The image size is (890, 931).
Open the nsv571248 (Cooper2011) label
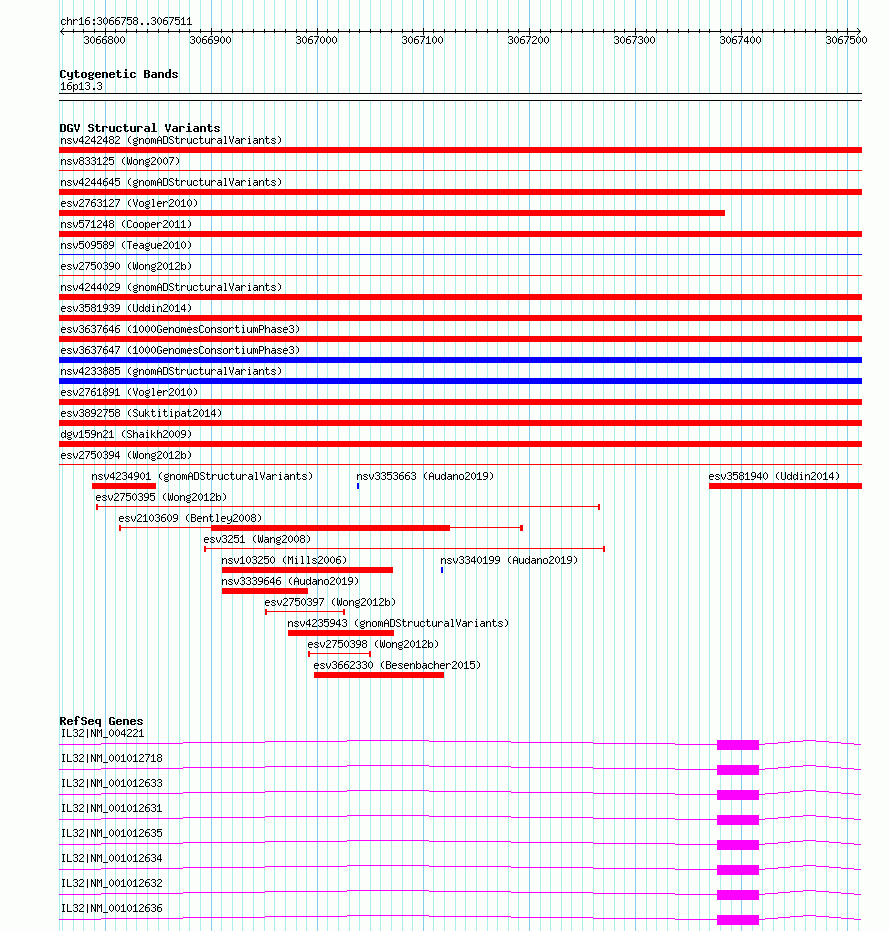click(126, 224)
